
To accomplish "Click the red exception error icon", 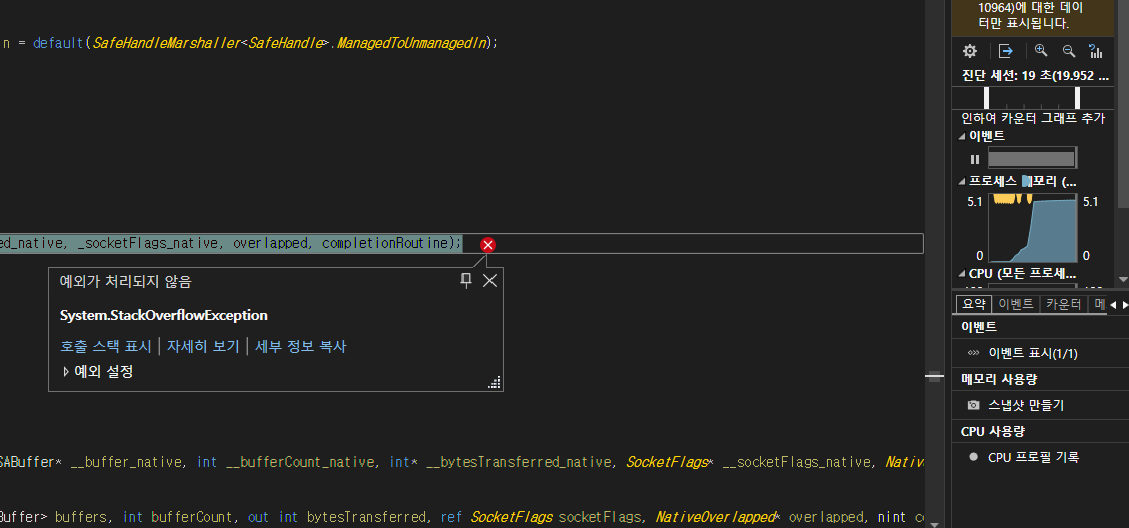I will click(487, 245).
